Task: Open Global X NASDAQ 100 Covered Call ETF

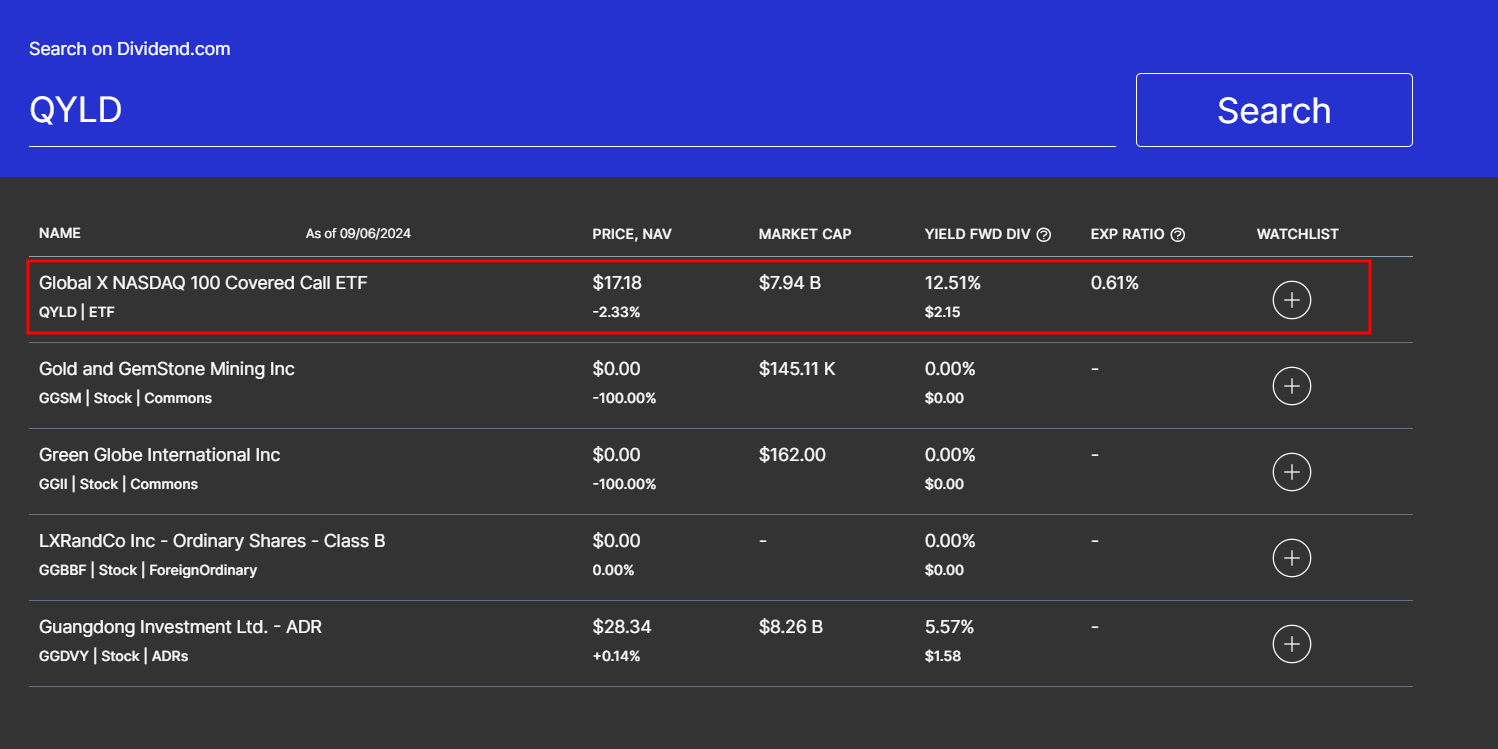Action: click(203, 283)
